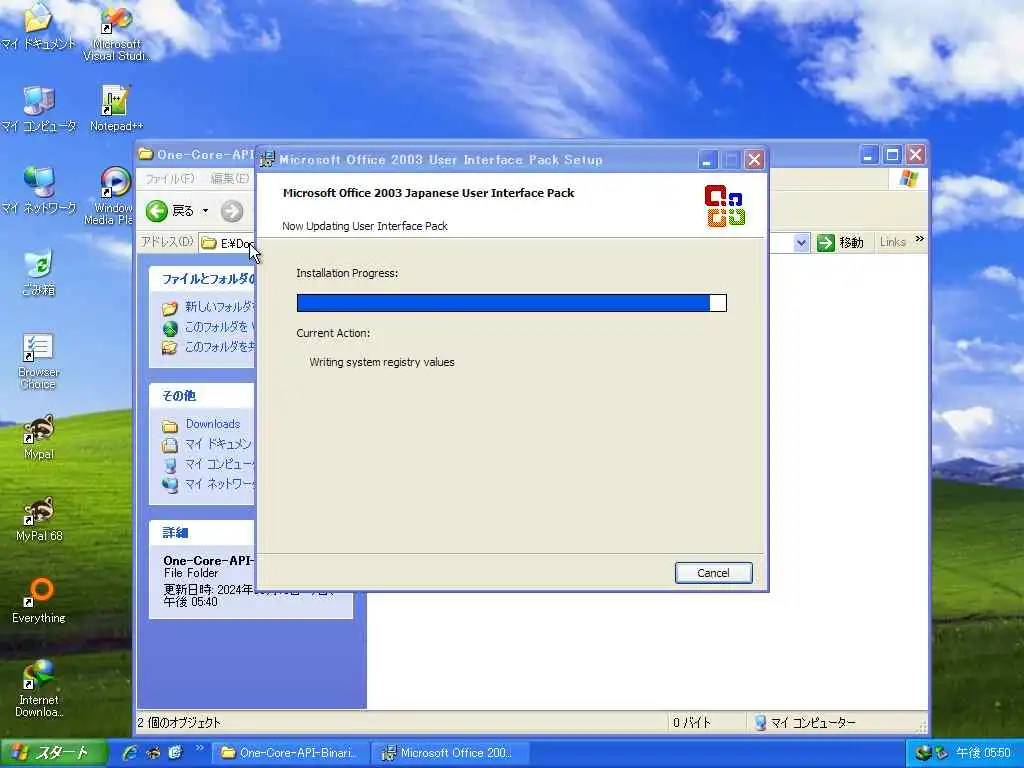Click the status bar My Computer zone
This screenshot has width=1024, height=768.
[836, 722]
